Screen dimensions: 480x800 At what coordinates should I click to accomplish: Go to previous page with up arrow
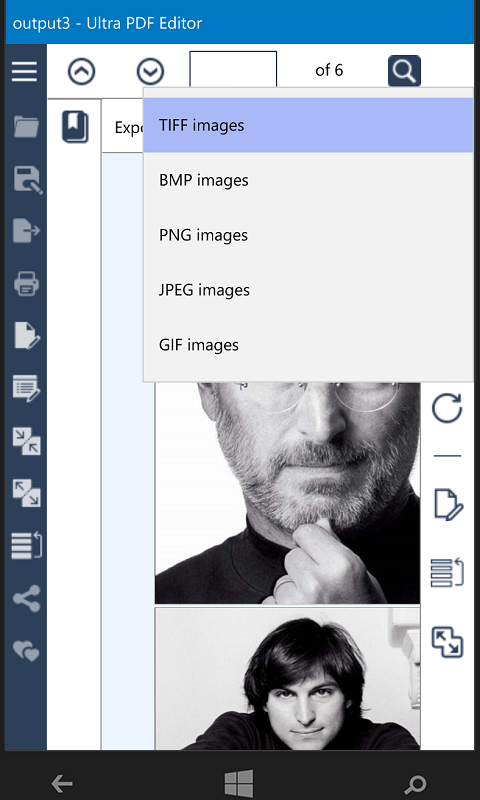coord(81,71)
